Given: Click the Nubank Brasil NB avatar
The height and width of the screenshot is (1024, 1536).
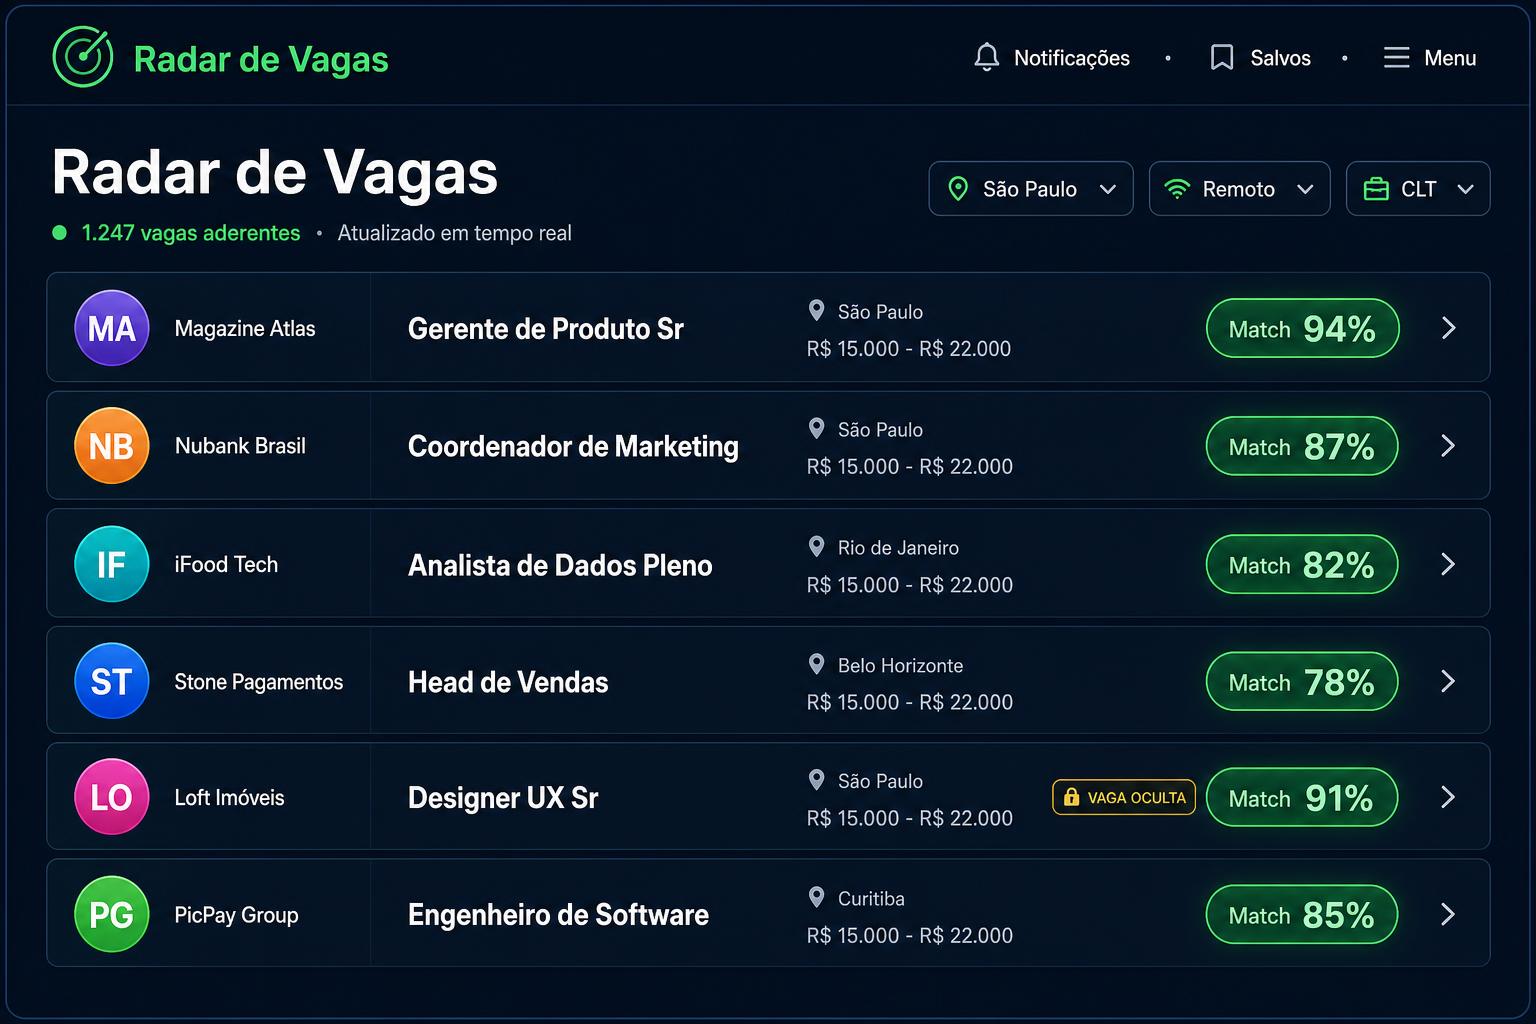Looking at the screenshot, I should click(112, 446).
